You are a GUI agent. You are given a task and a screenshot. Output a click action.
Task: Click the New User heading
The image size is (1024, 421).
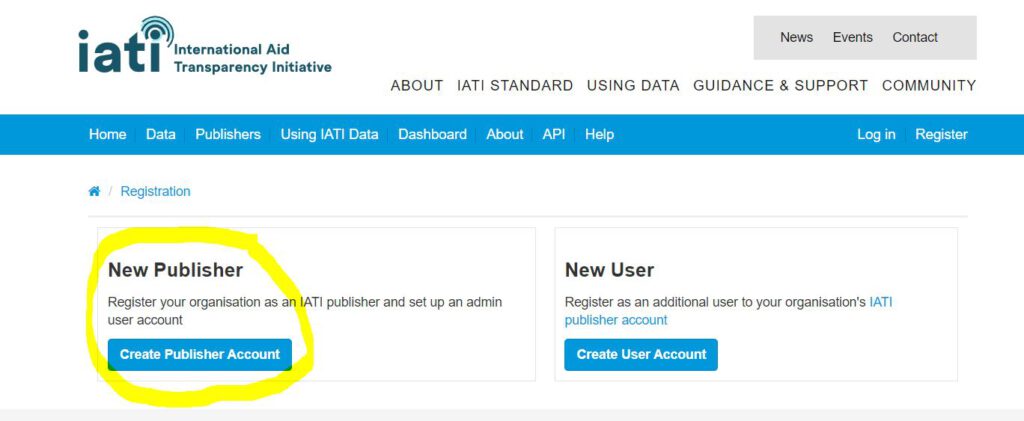point(609,270)
